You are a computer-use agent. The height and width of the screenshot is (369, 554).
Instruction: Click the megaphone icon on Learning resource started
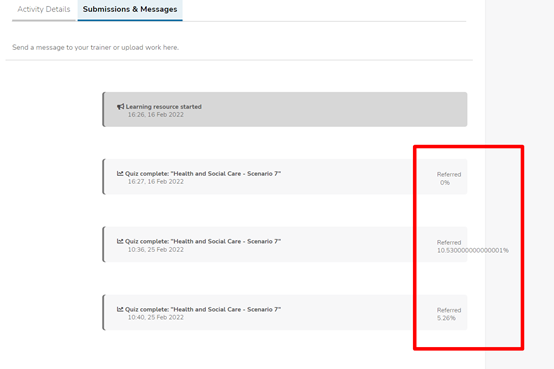[120, 106]
